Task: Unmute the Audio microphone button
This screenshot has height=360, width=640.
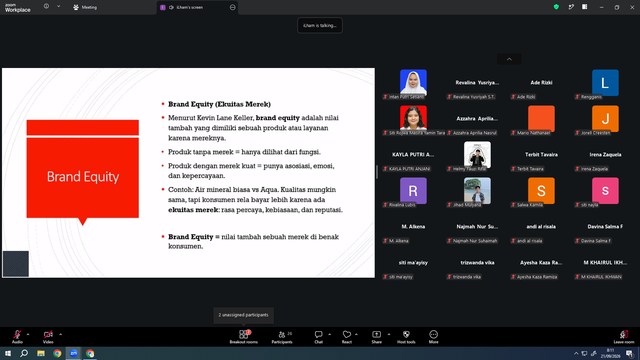Action: [x=17, y=336]
